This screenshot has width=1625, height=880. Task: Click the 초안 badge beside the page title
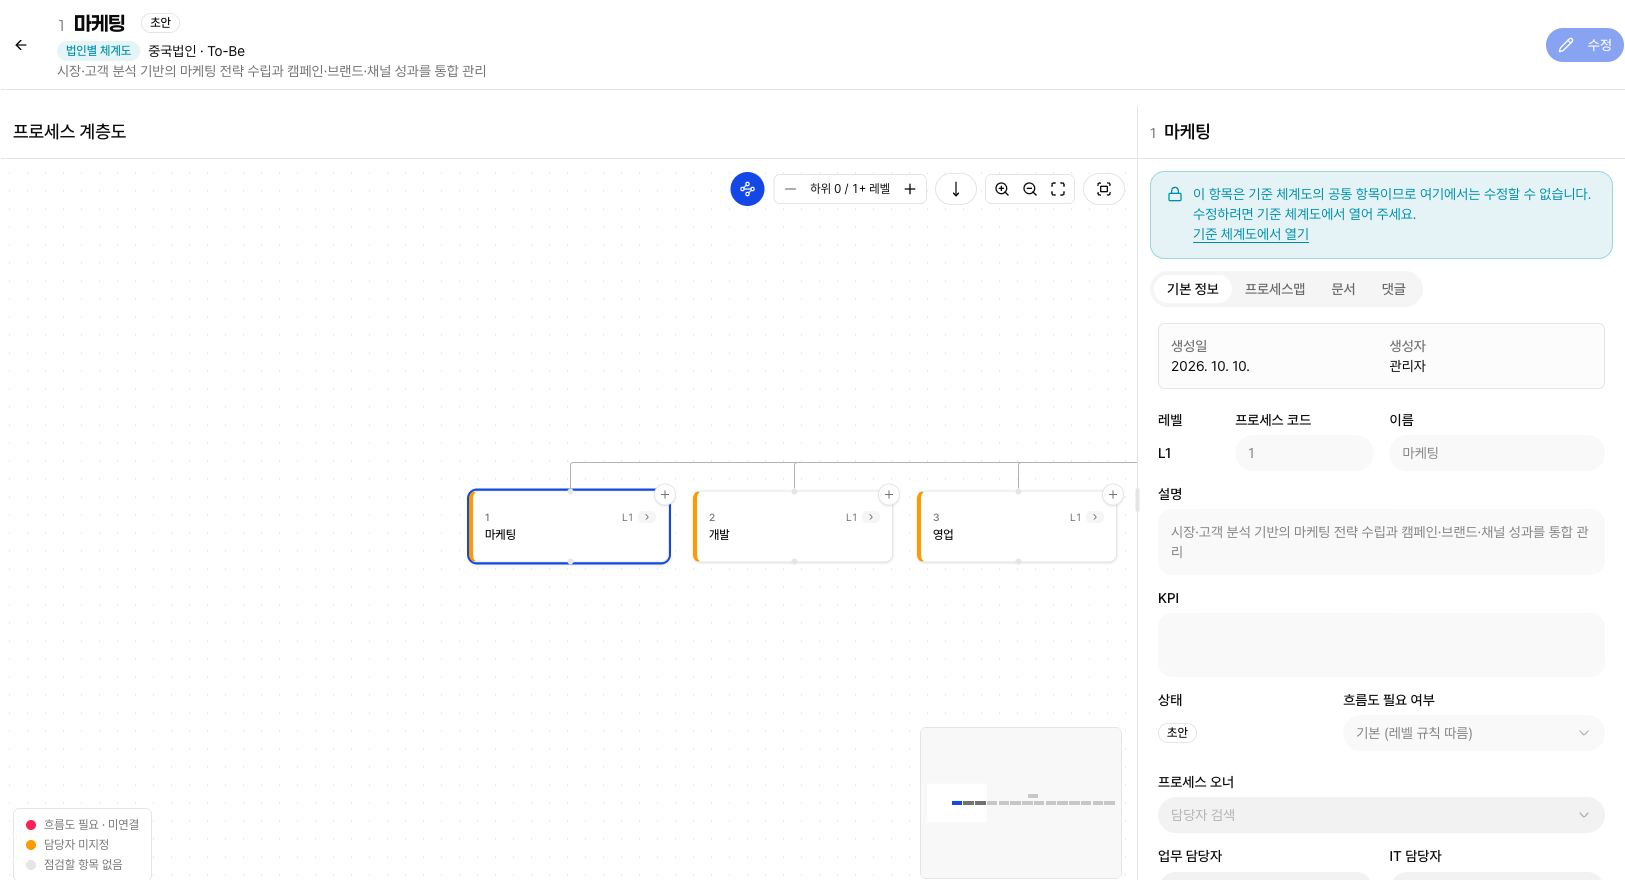(160, 22)
